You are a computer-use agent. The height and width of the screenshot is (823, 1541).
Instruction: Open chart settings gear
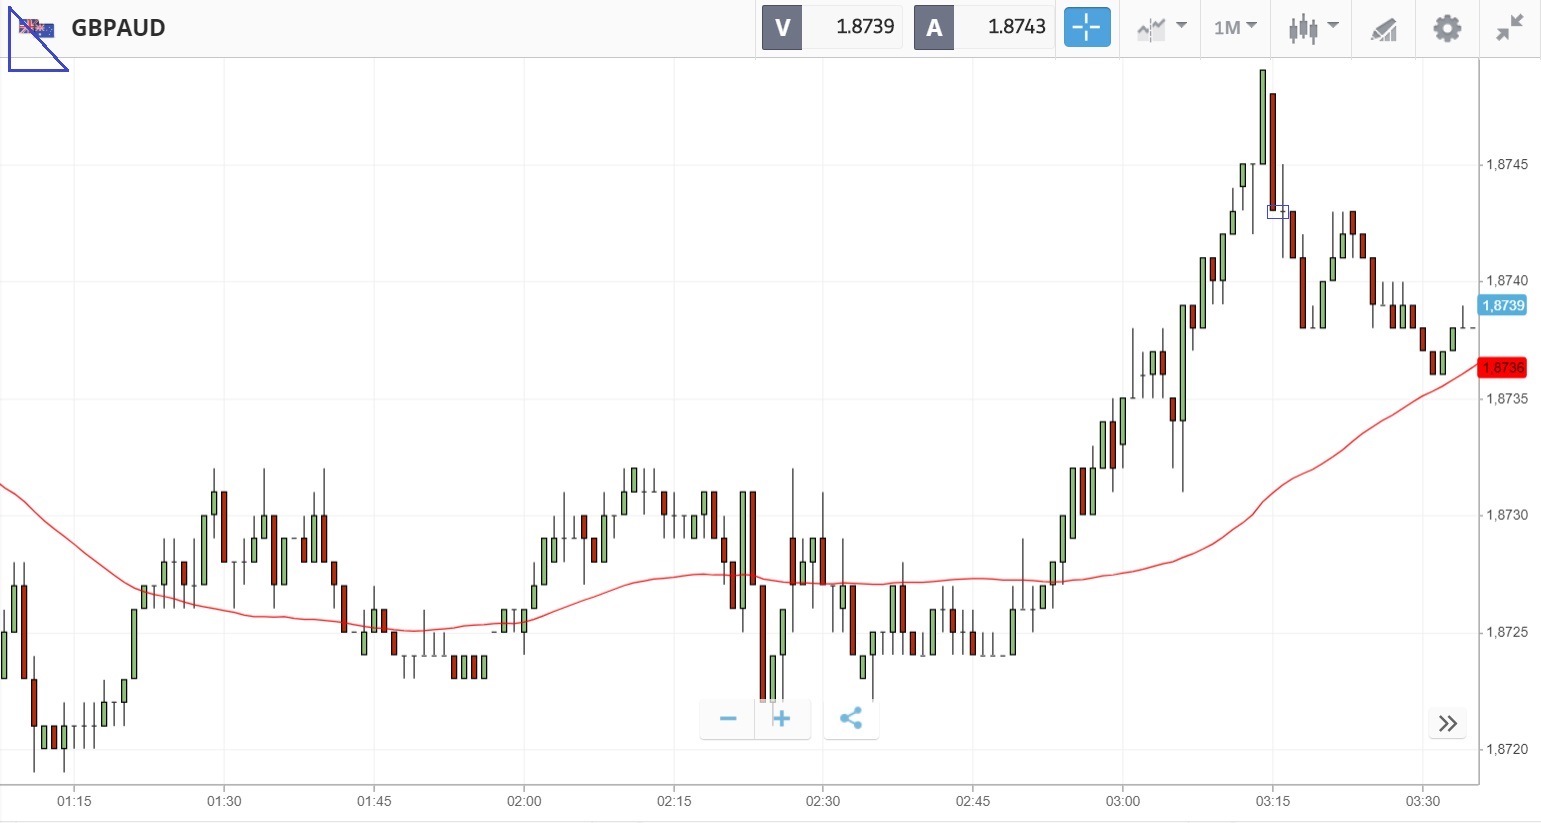[1447, 28]
